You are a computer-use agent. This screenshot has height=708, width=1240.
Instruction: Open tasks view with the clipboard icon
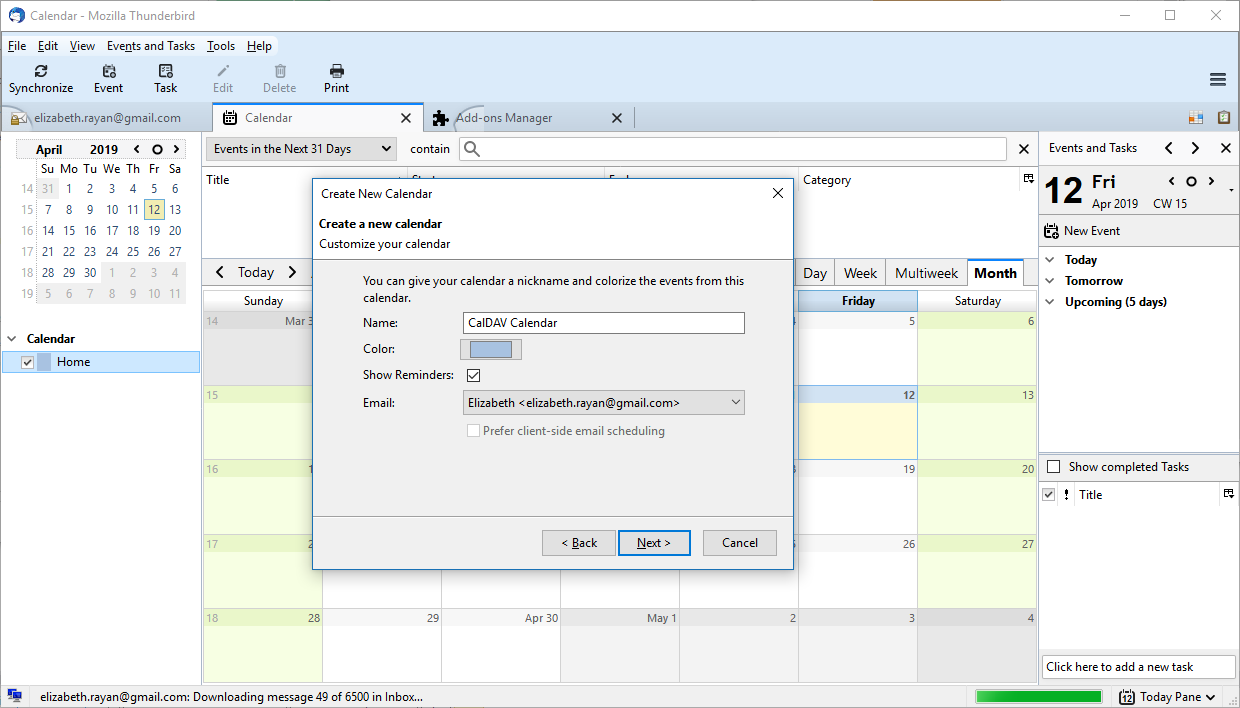[x=1224, y=117]
